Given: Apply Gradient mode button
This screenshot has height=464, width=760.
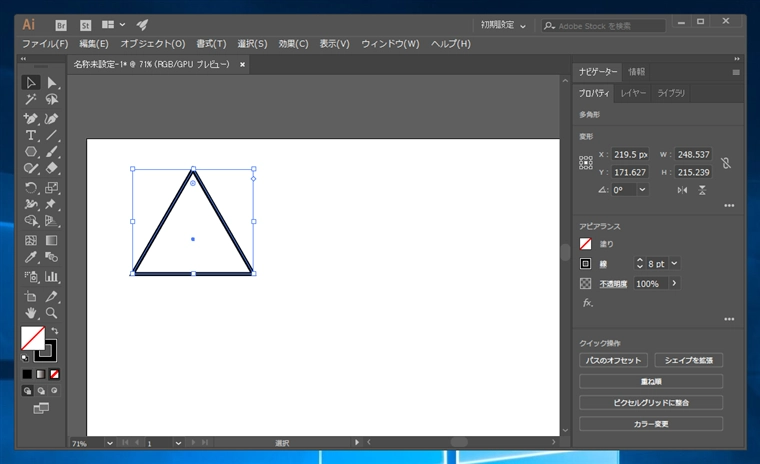Looking at the screenshot, I should [41, 374].
